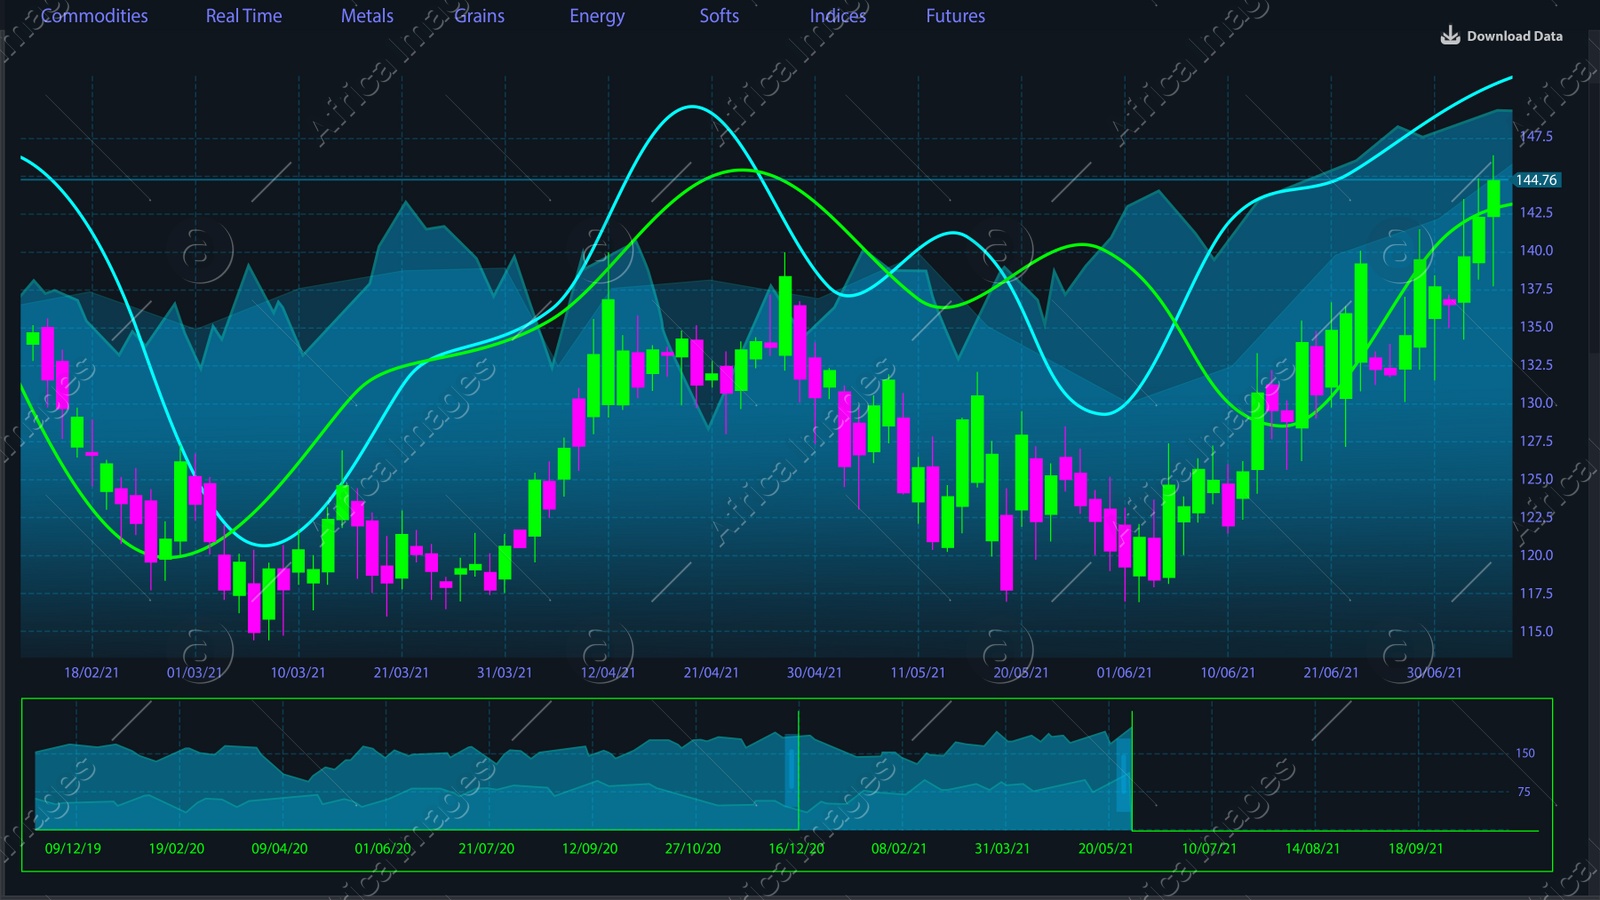This screenshot has width=1600, height=900.
Task: Click the download arrow icon
Action: point(1450,36)
